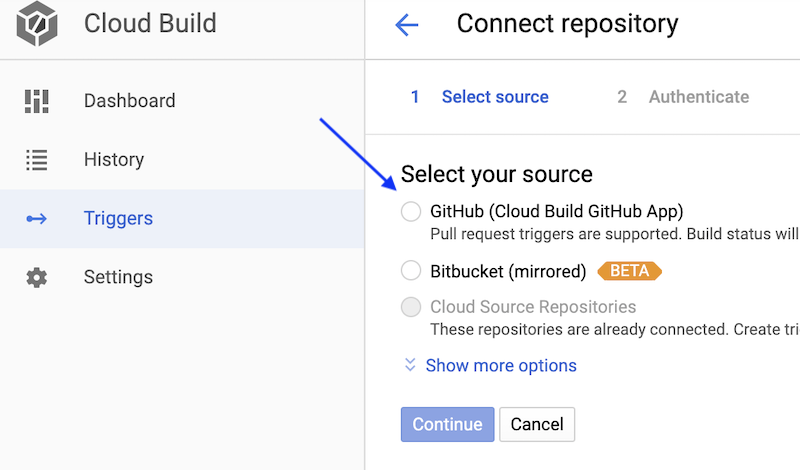Click the step 1 number indicator
The width and height of the screenshot is (800, 470).
point(415,97)
